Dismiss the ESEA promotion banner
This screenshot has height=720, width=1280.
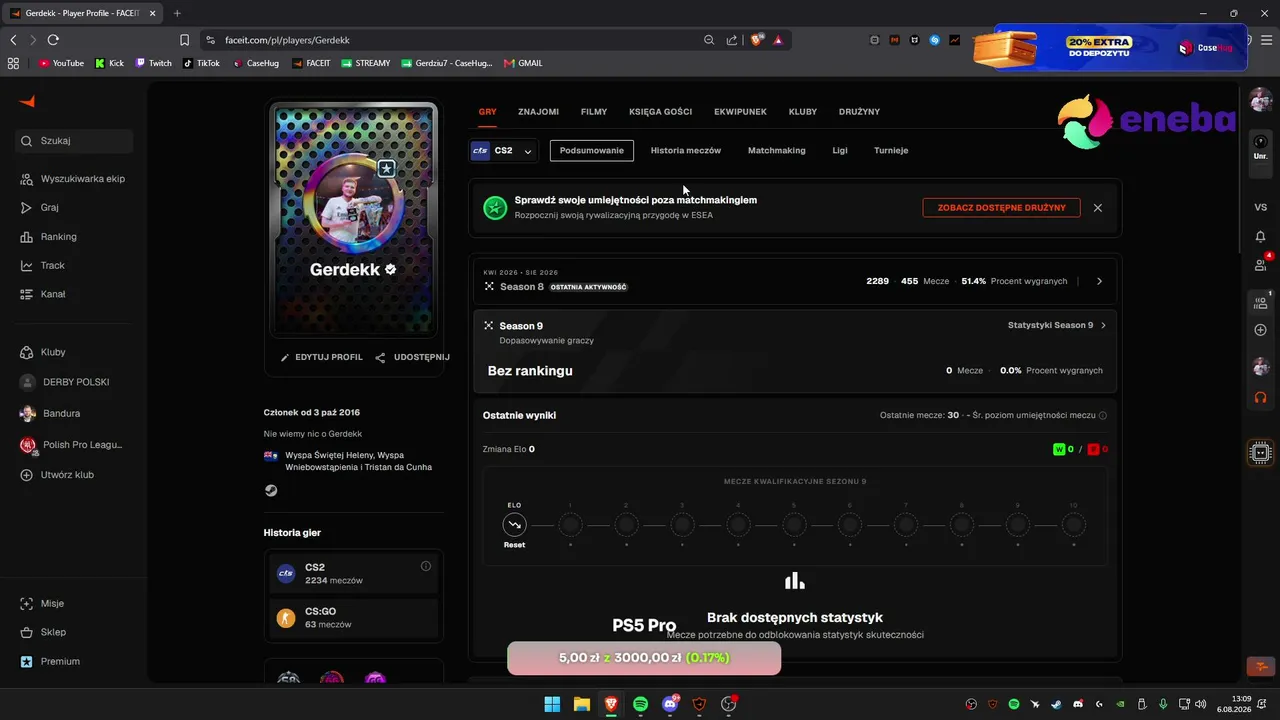pyautogui.click(x=1098, y=208)
